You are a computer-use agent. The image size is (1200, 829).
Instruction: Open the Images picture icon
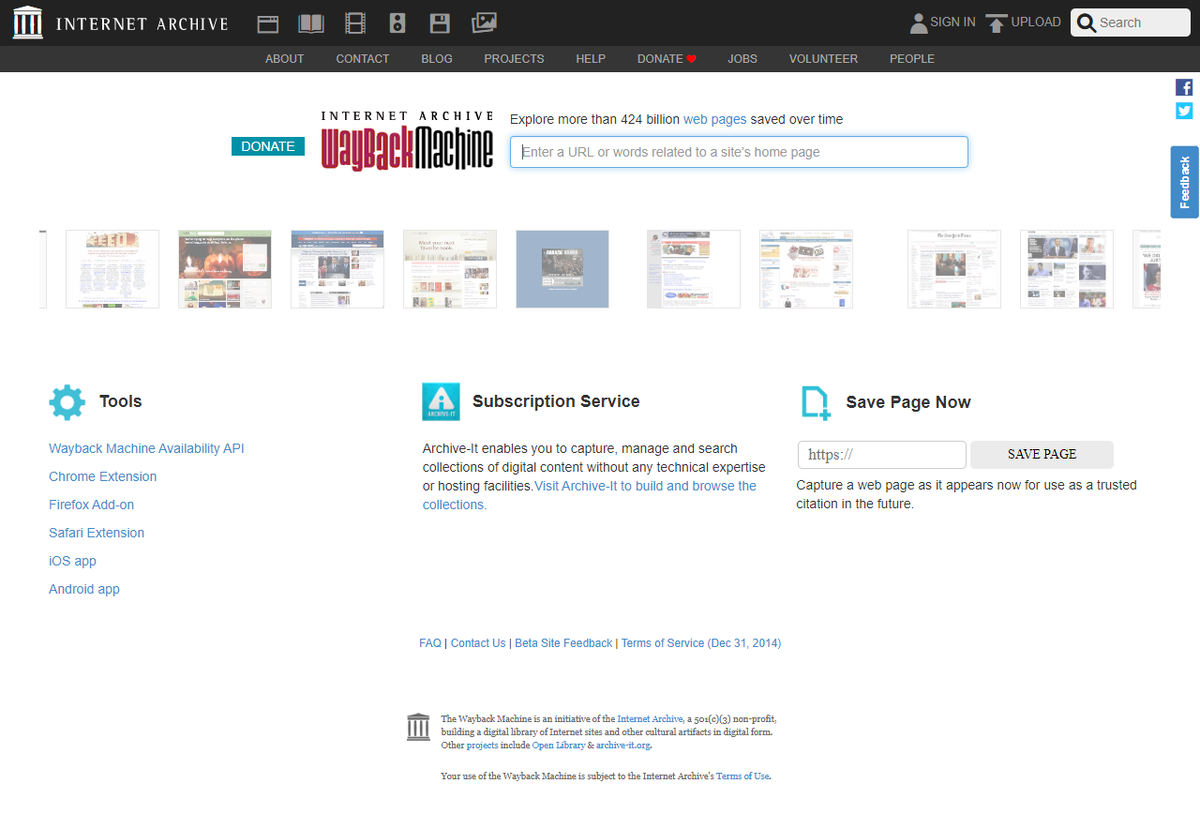tap(484, 22)
